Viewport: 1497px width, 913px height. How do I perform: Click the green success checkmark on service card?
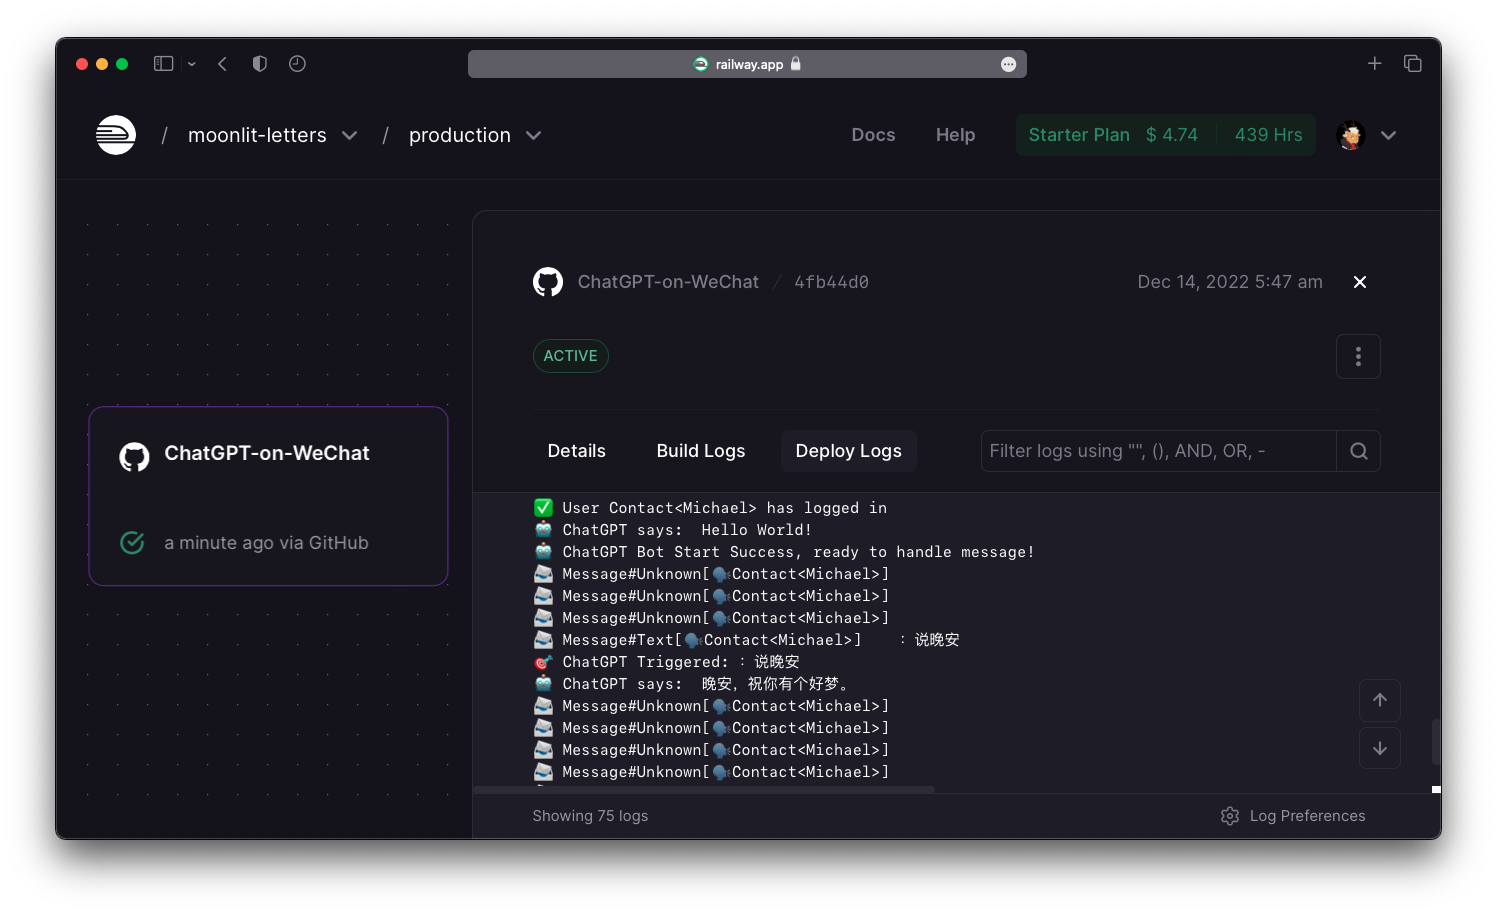pyautogui.click(x=132, y=542)
